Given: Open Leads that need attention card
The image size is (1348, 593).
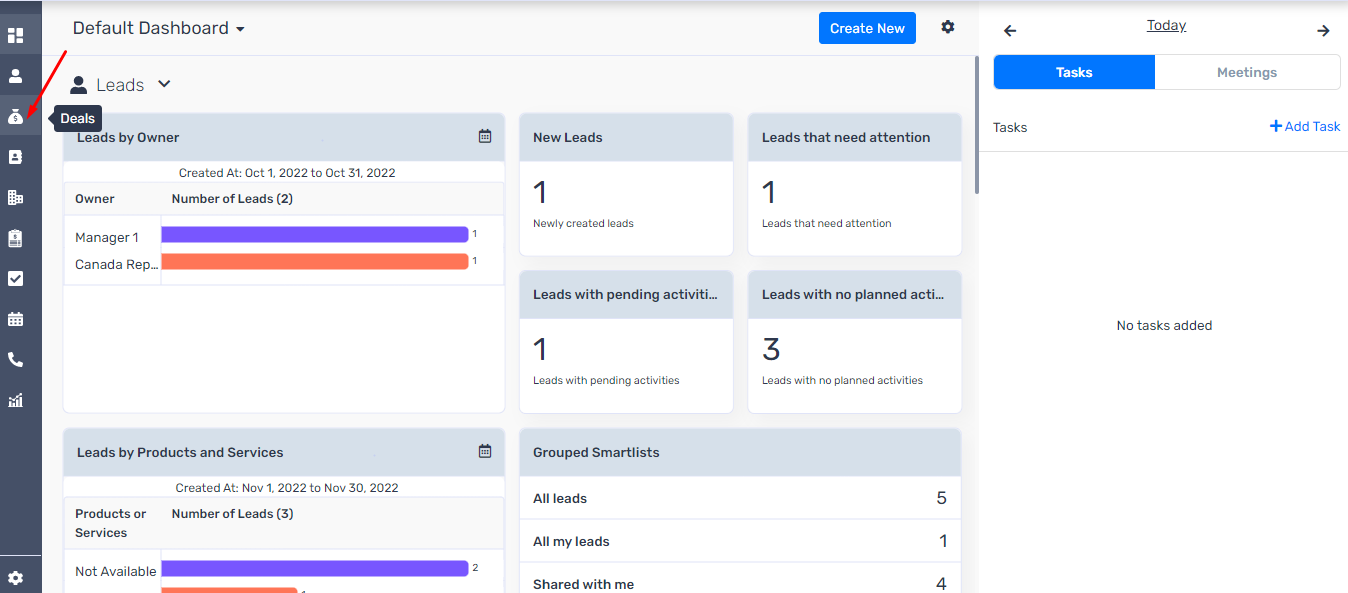Looking at the screenshot, I should point(855,185).
